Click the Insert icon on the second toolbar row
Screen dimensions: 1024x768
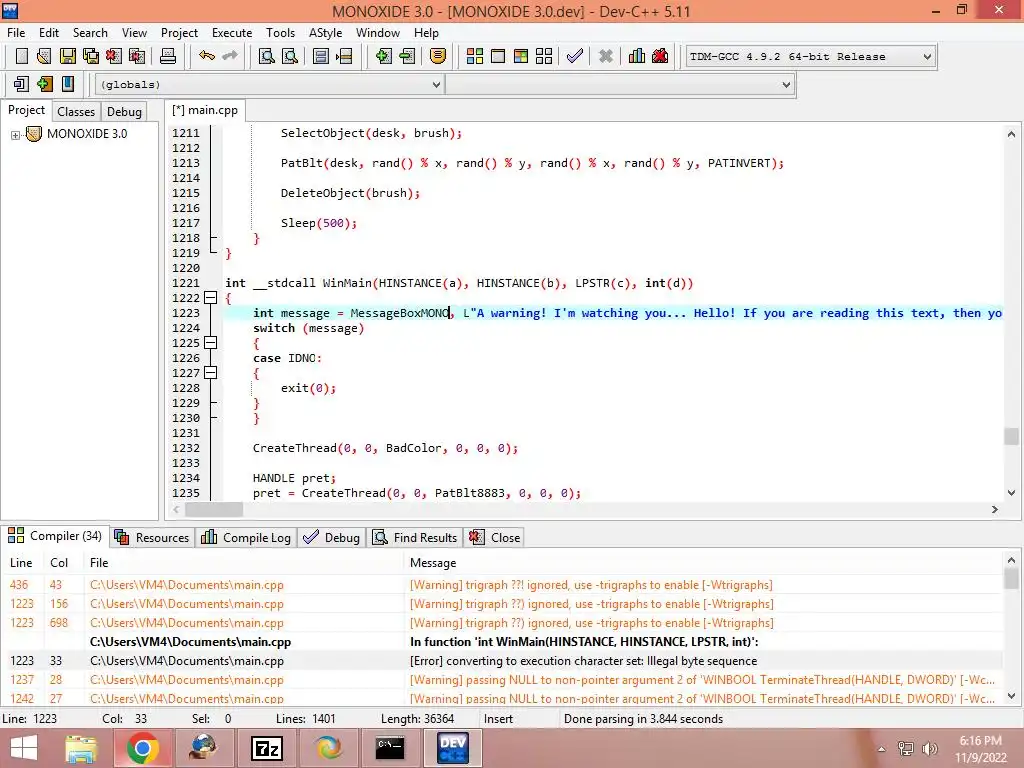(21, 84)
